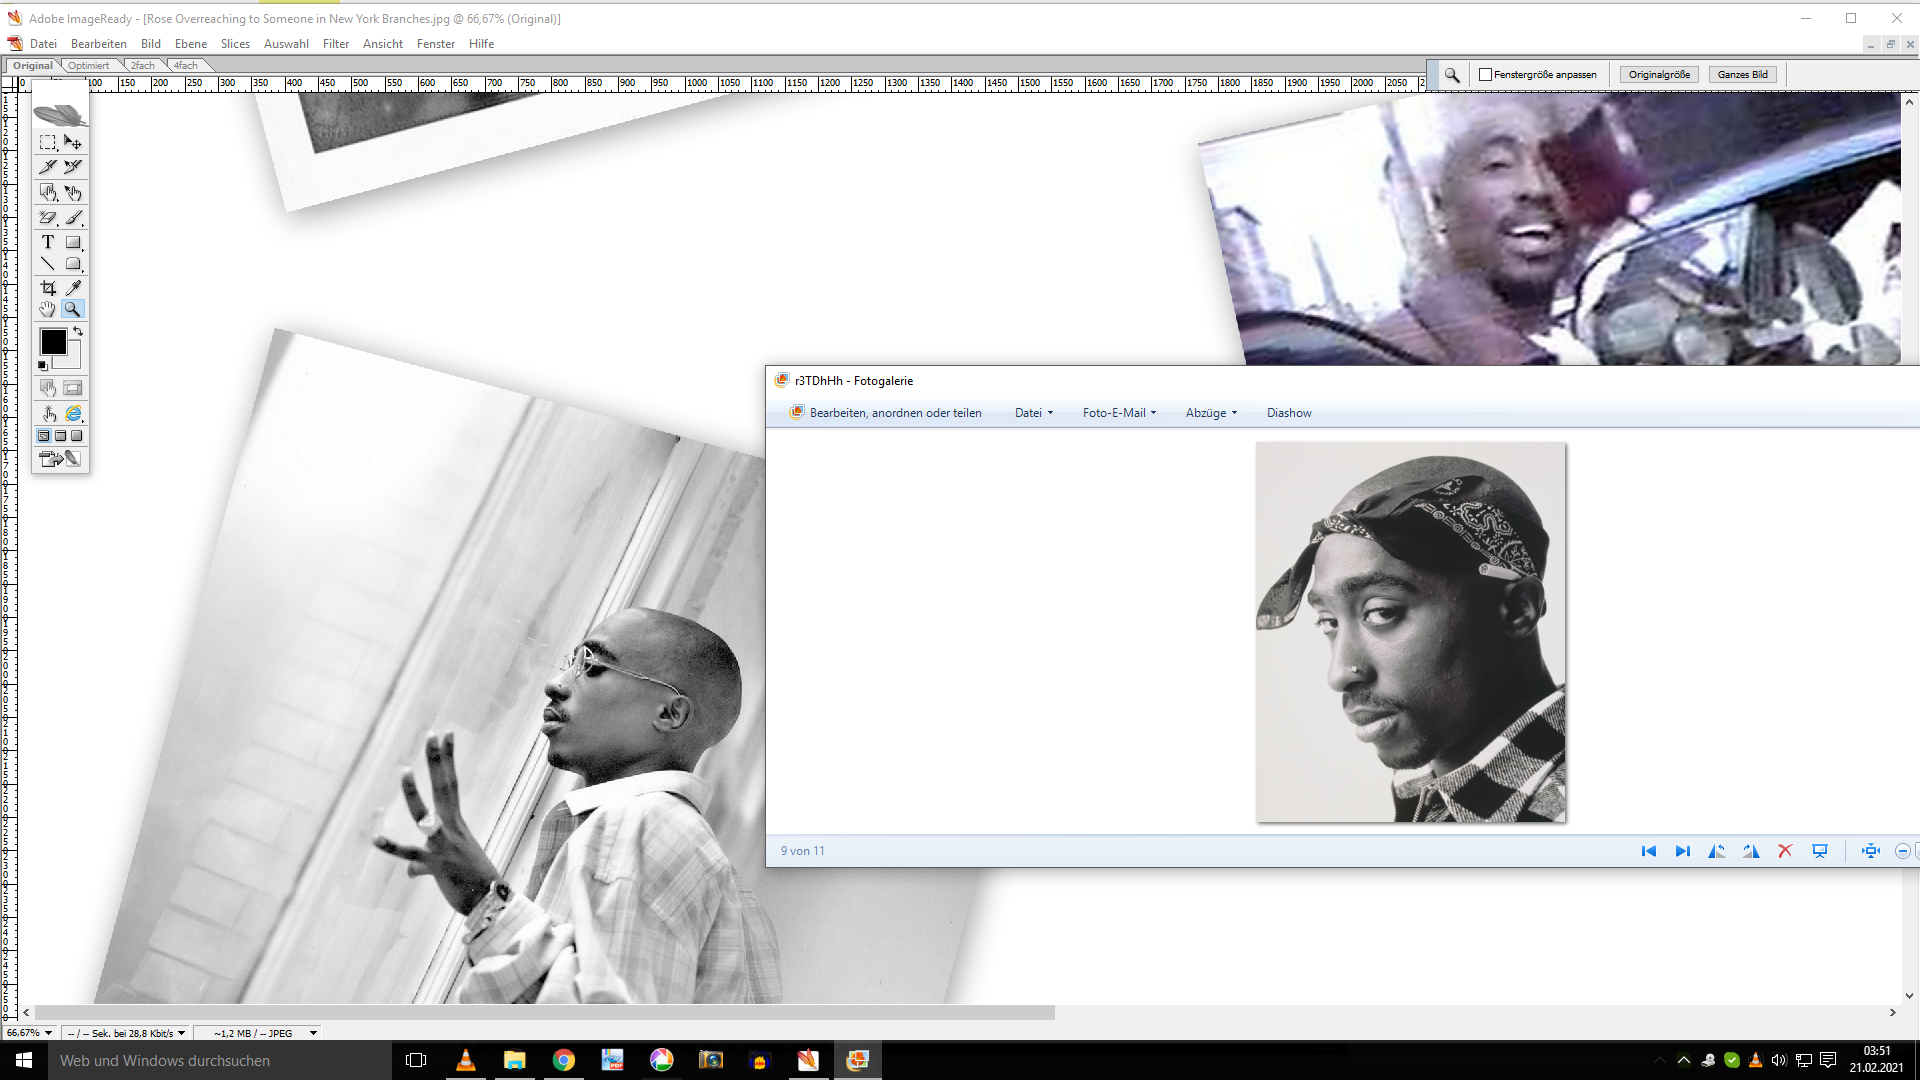This screenshot has height=1080, width=1920.
Task: Click Jump to Photoshop icon
Action: point(60,459)
